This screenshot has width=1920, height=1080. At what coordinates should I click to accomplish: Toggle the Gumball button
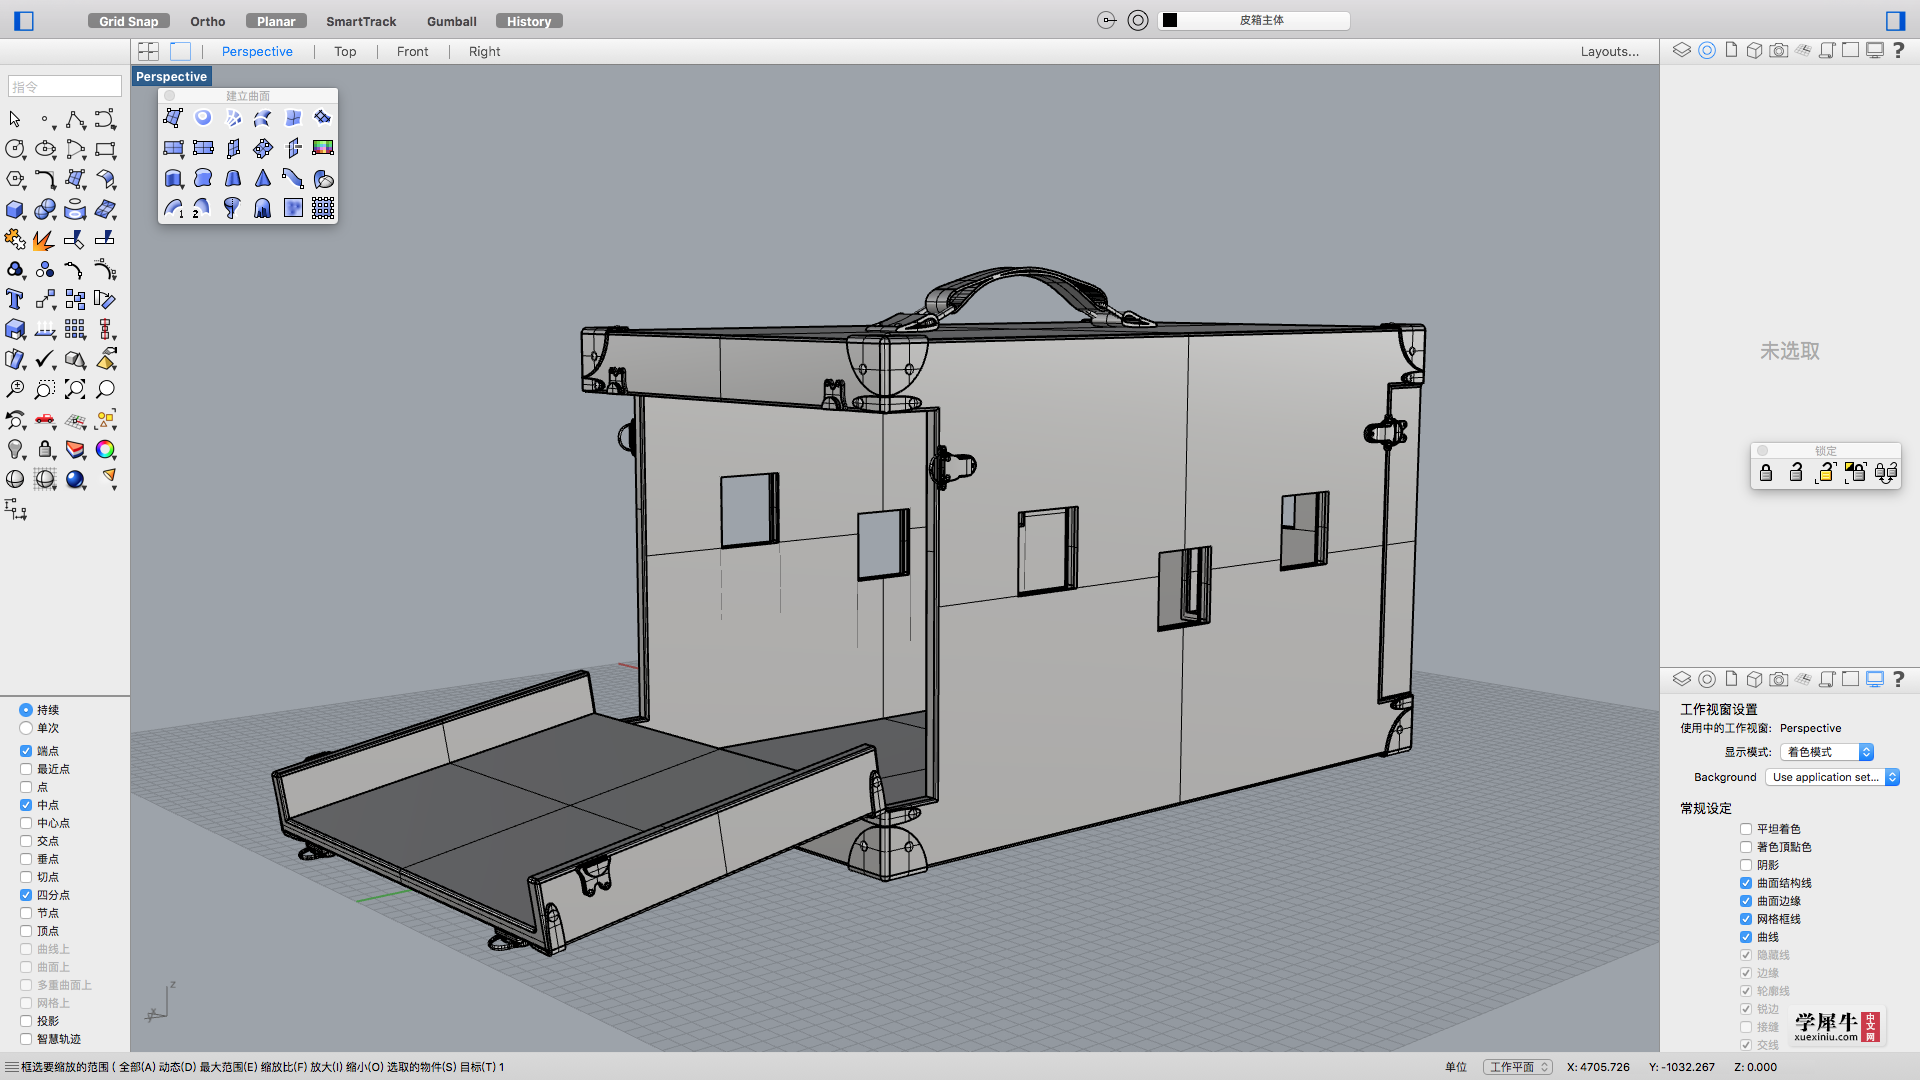tap(452, 21)
